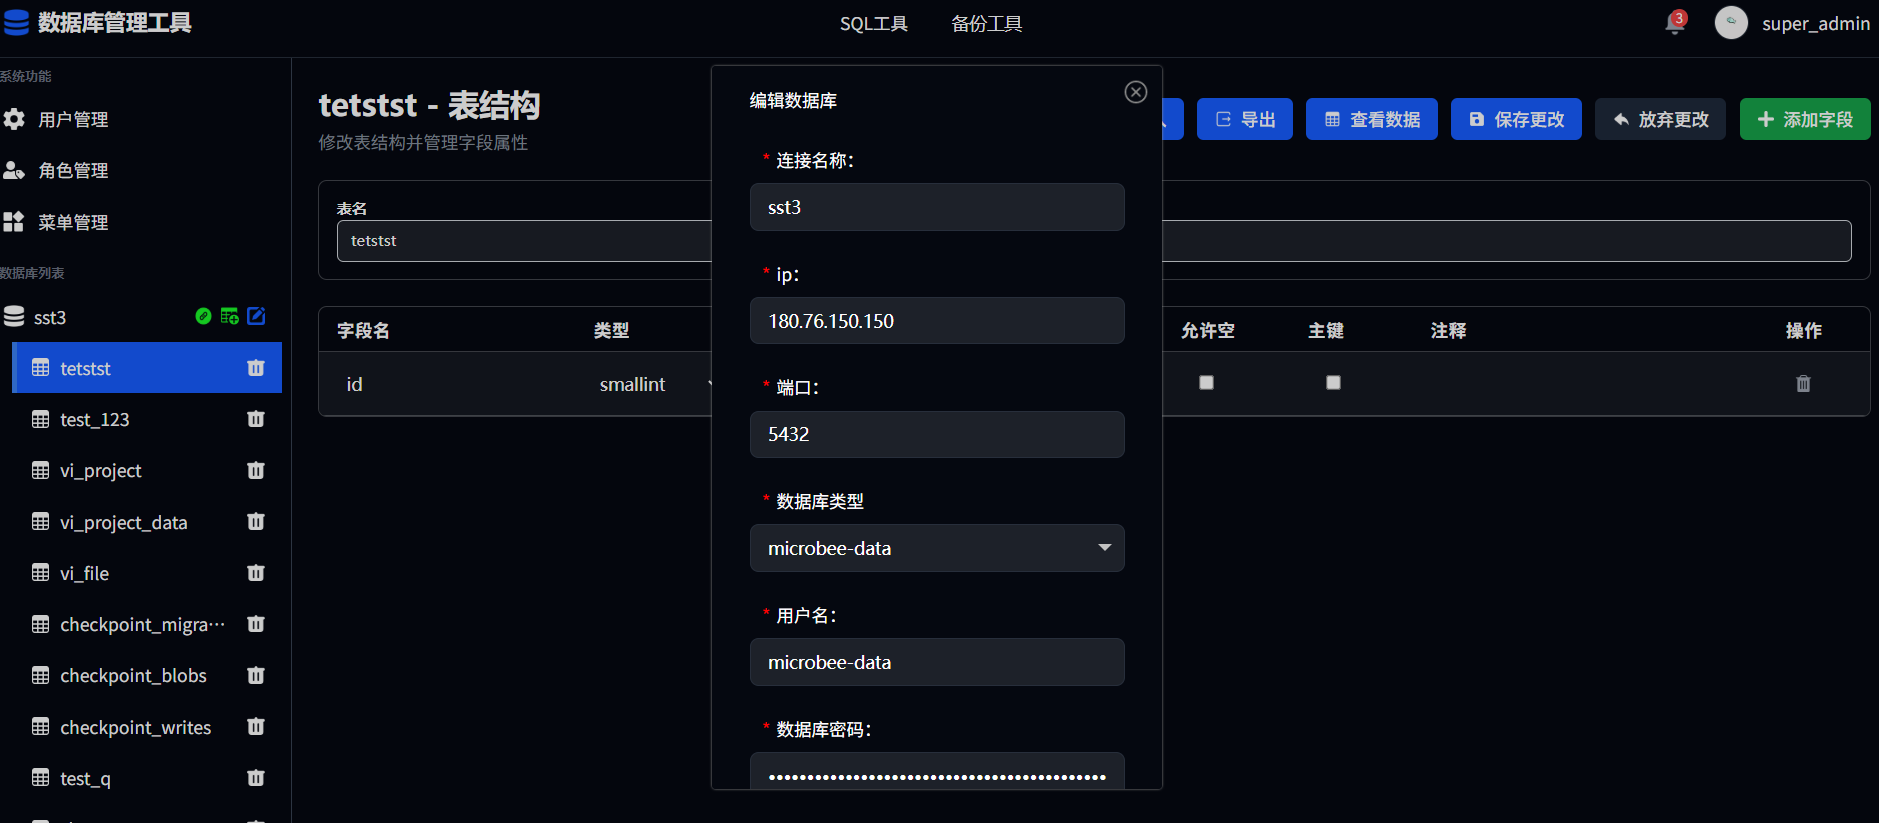This screenshot has width=1879, height=823.
Task: Open the SQL工具 menu
Action: (x=873, y=24)
